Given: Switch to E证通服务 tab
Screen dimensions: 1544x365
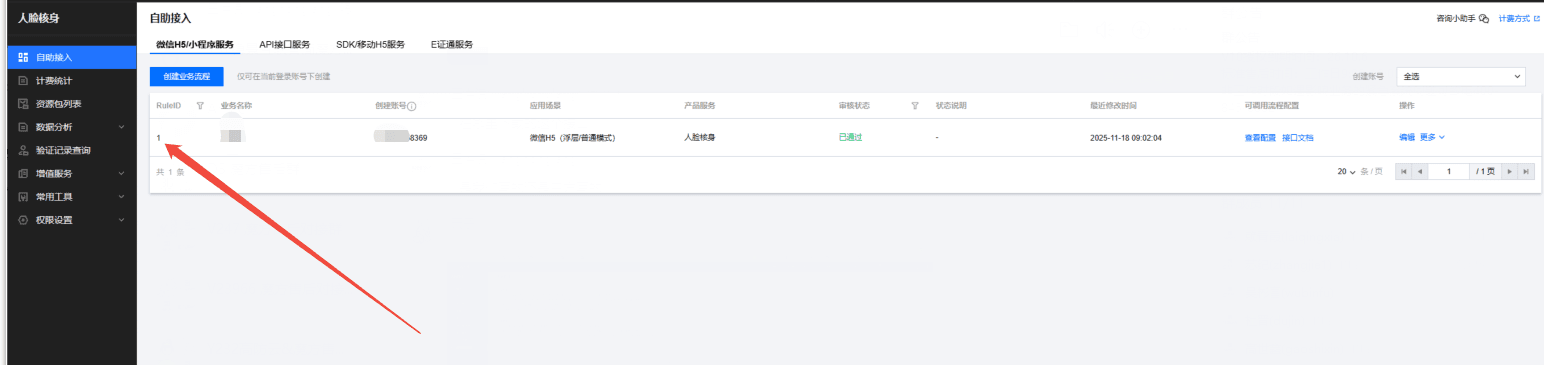Looking at the screenshot, I should tap(452, 45).
